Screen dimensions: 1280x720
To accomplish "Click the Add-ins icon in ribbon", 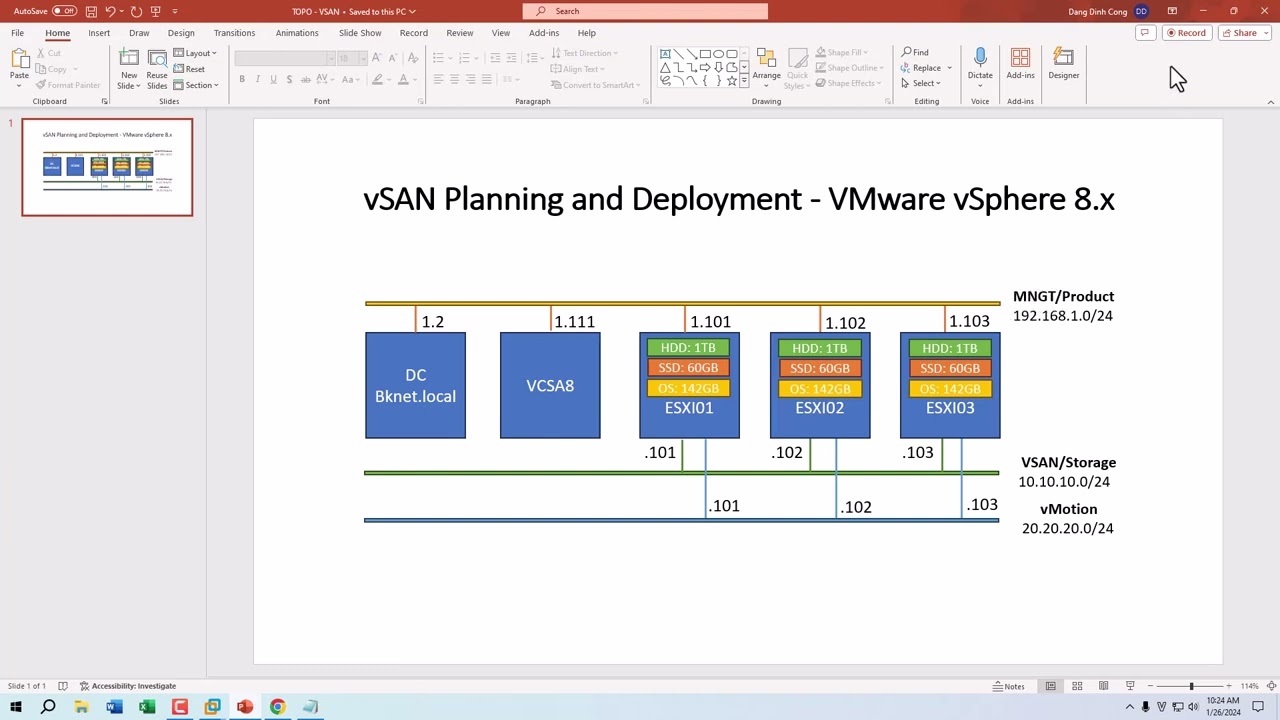I will [1020, 58].
